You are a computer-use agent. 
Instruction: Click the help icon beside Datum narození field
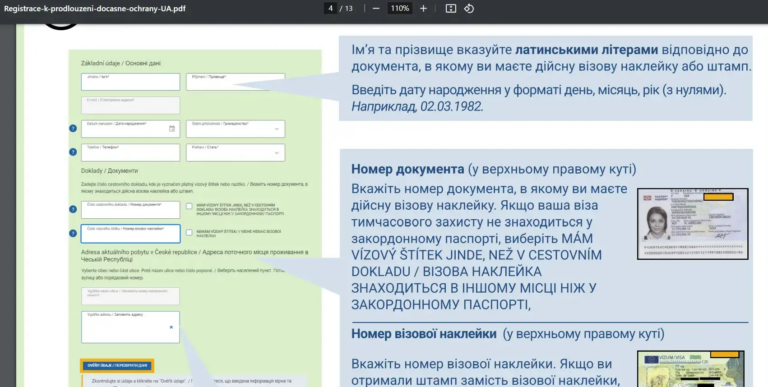(x=73, y=128)
